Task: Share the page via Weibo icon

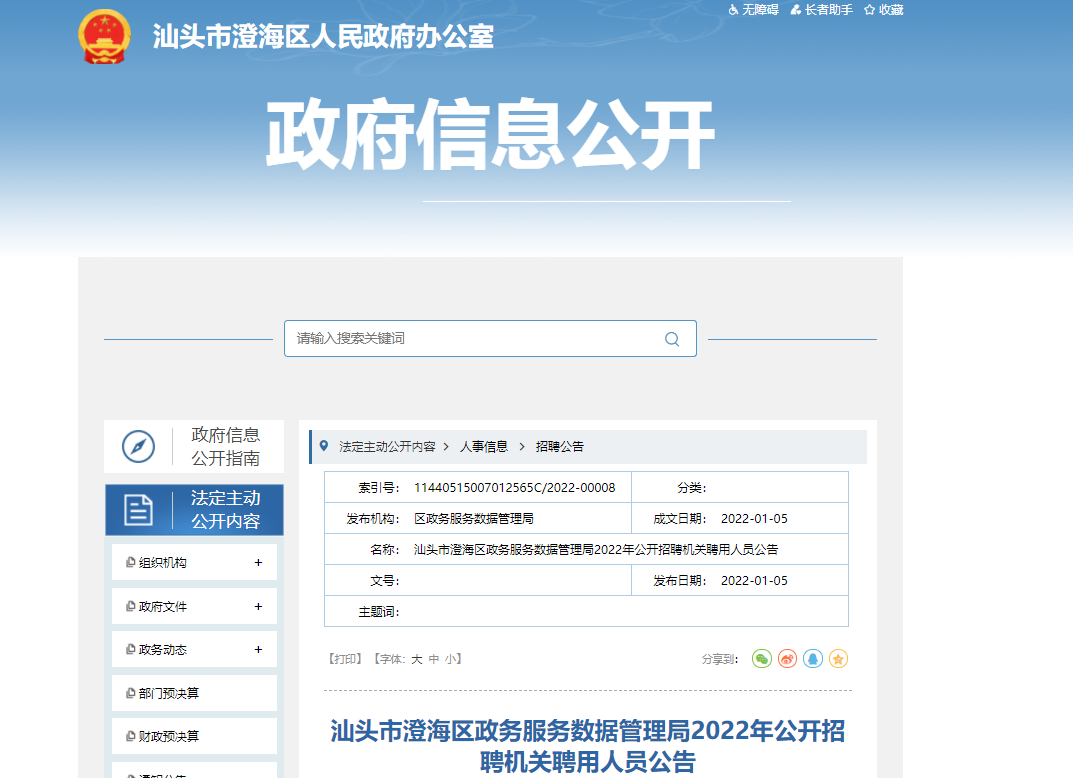Action: click(788, 659)
